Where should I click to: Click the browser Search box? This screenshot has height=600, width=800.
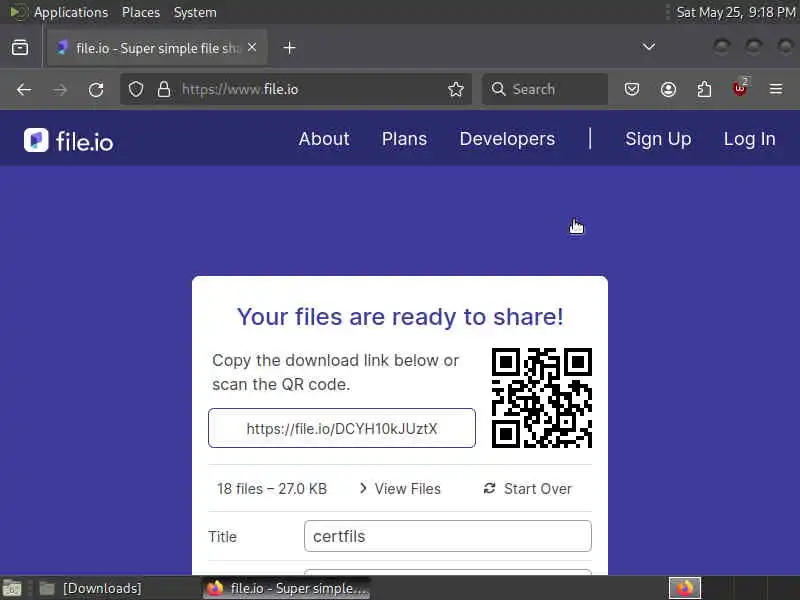545,89
